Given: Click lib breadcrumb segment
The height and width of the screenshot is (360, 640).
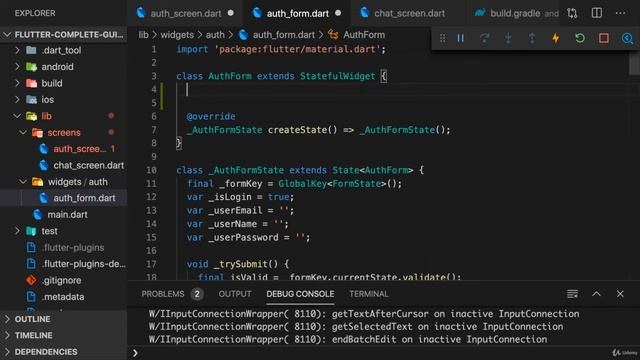Looking at the screenshot, I should pyautogui.click(x=143, y=35).
